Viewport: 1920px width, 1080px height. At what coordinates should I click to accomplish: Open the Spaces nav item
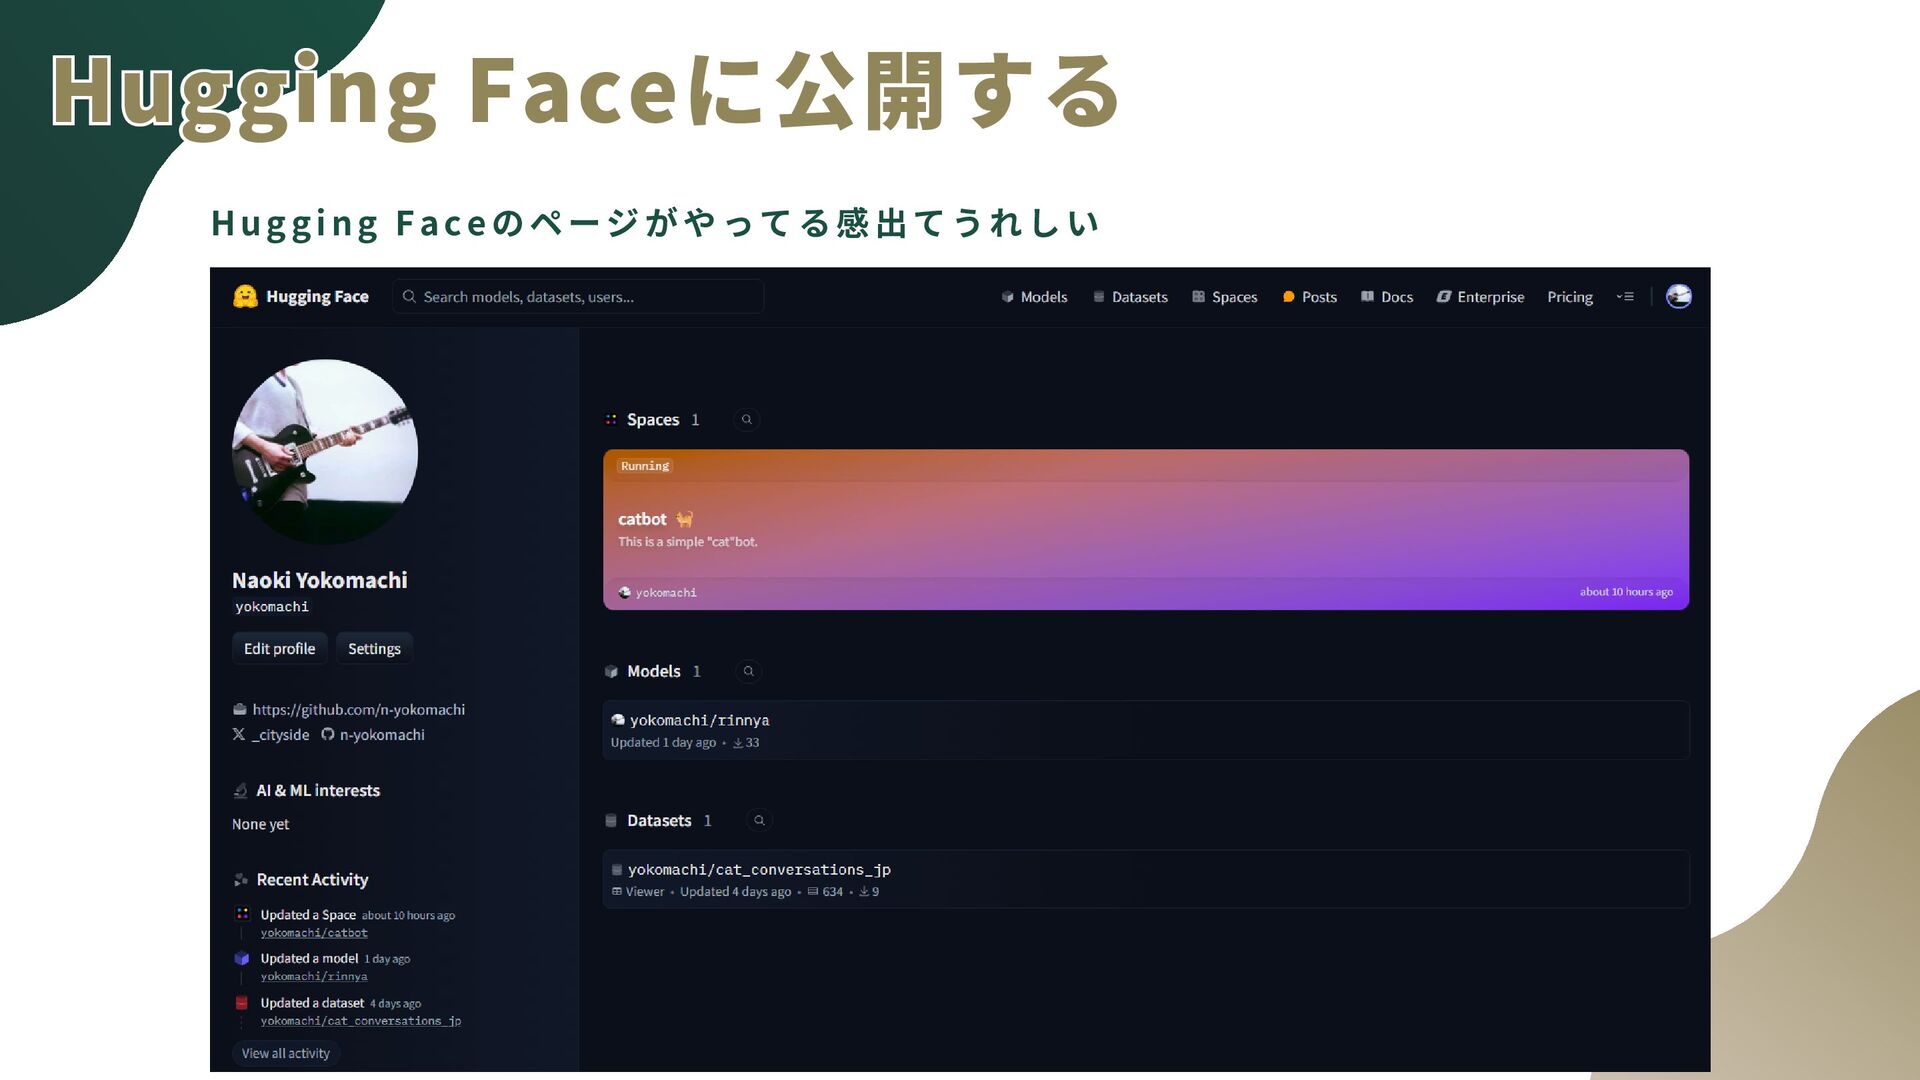point(1224,297)
